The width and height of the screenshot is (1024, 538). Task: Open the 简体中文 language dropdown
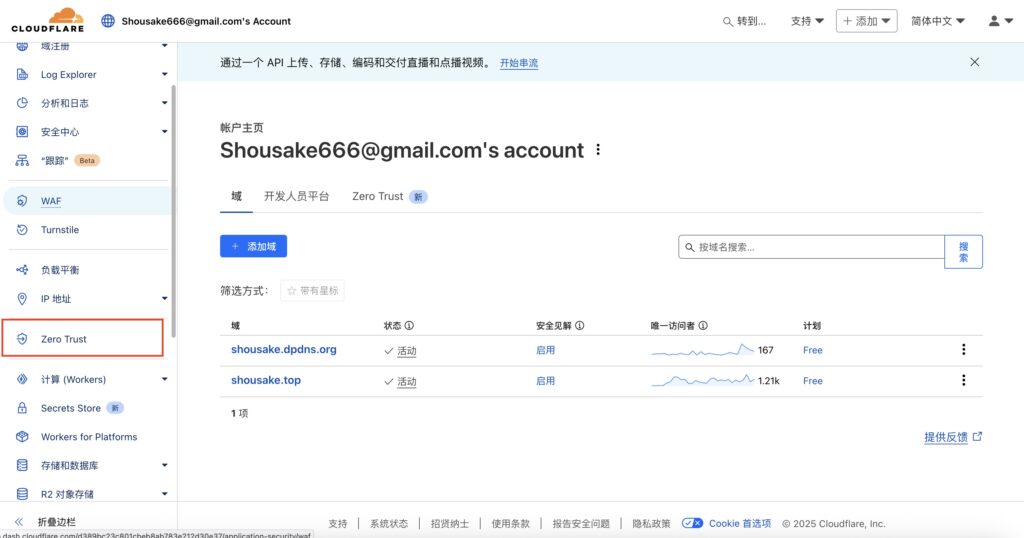pyautogui.click(x=938, y=21)
